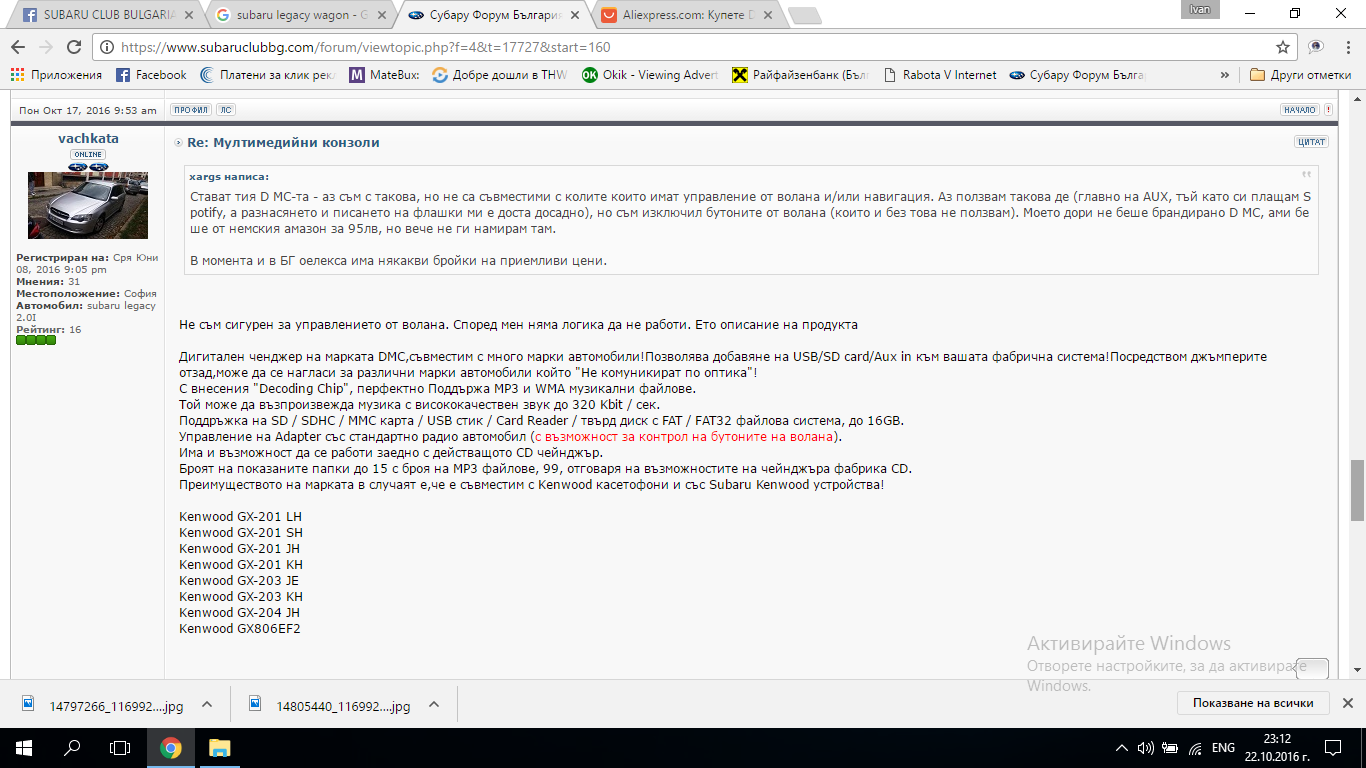Reload the page with refresh icon
Viewport: 1366px width, 768px height.
coord(73,47)
